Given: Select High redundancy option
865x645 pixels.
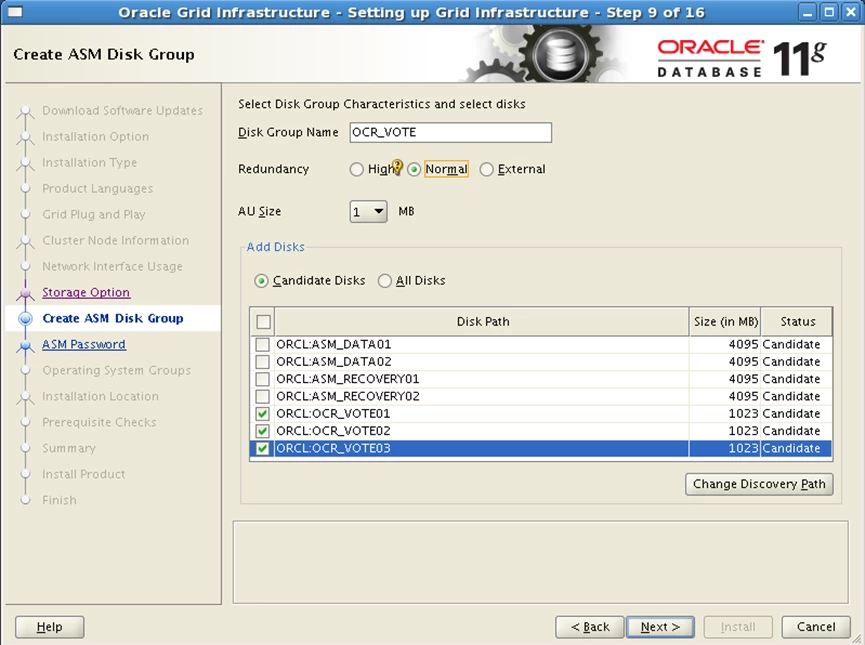Looking at the screenshot, I should pyautogui.click(x=356, y=169).
